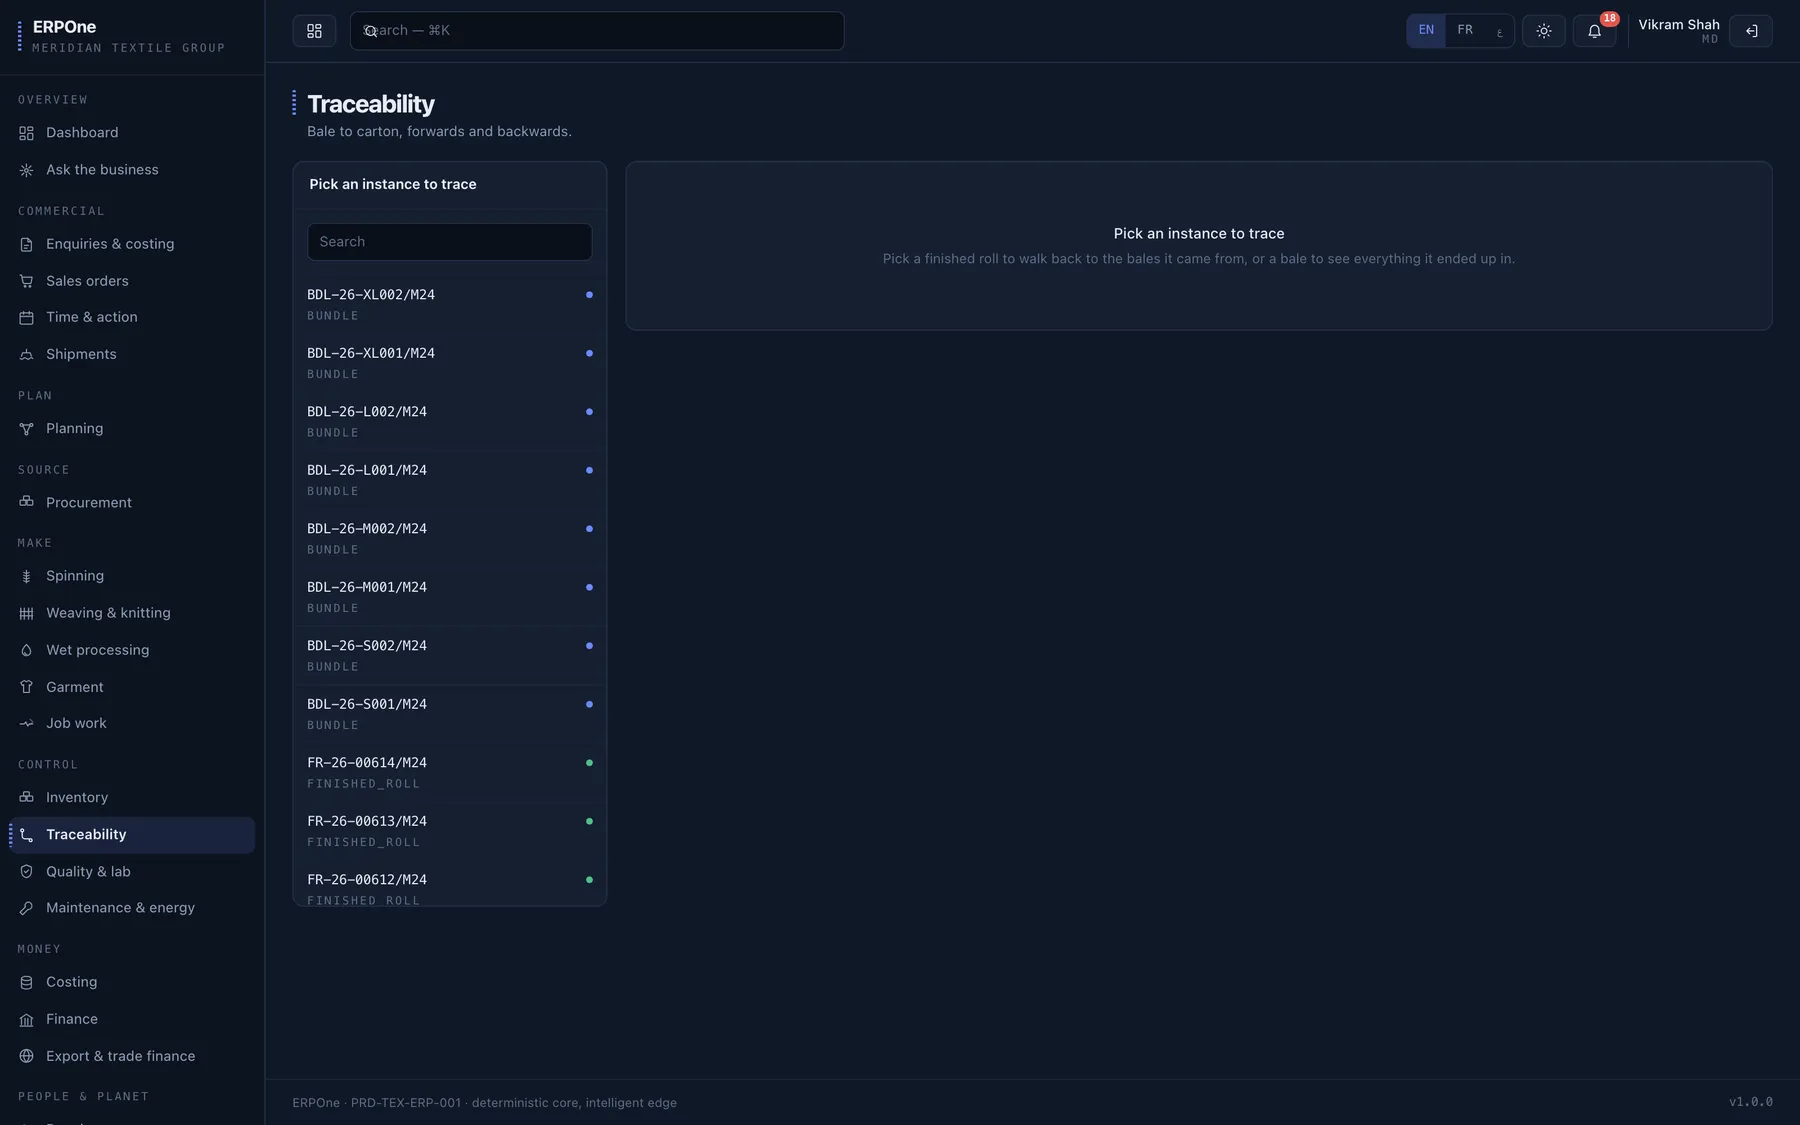Click the Time & action calendar icon

pyautogui.click(x=26, y=317)
